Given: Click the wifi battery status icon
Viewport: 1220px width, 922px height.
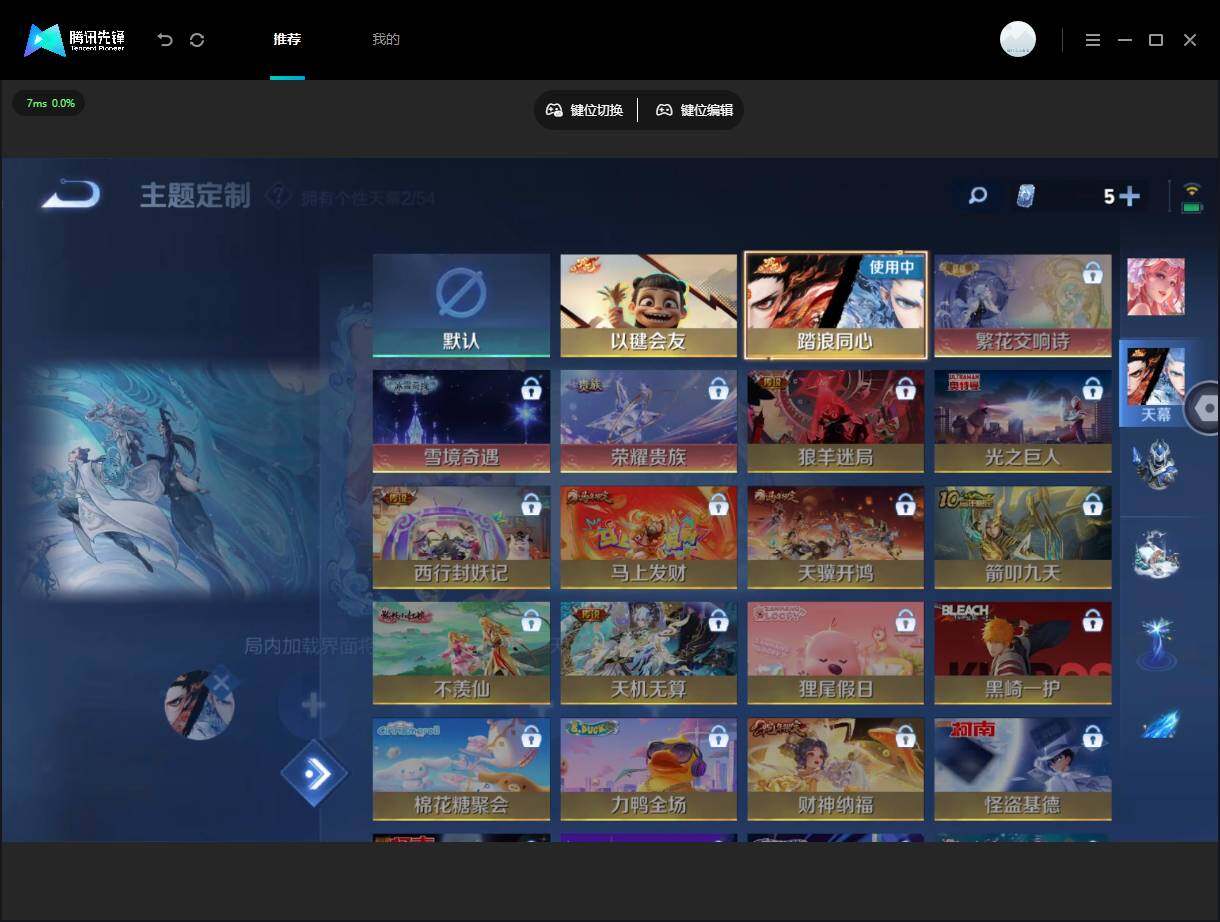Looking at the screenshot, I should 1191,196.
